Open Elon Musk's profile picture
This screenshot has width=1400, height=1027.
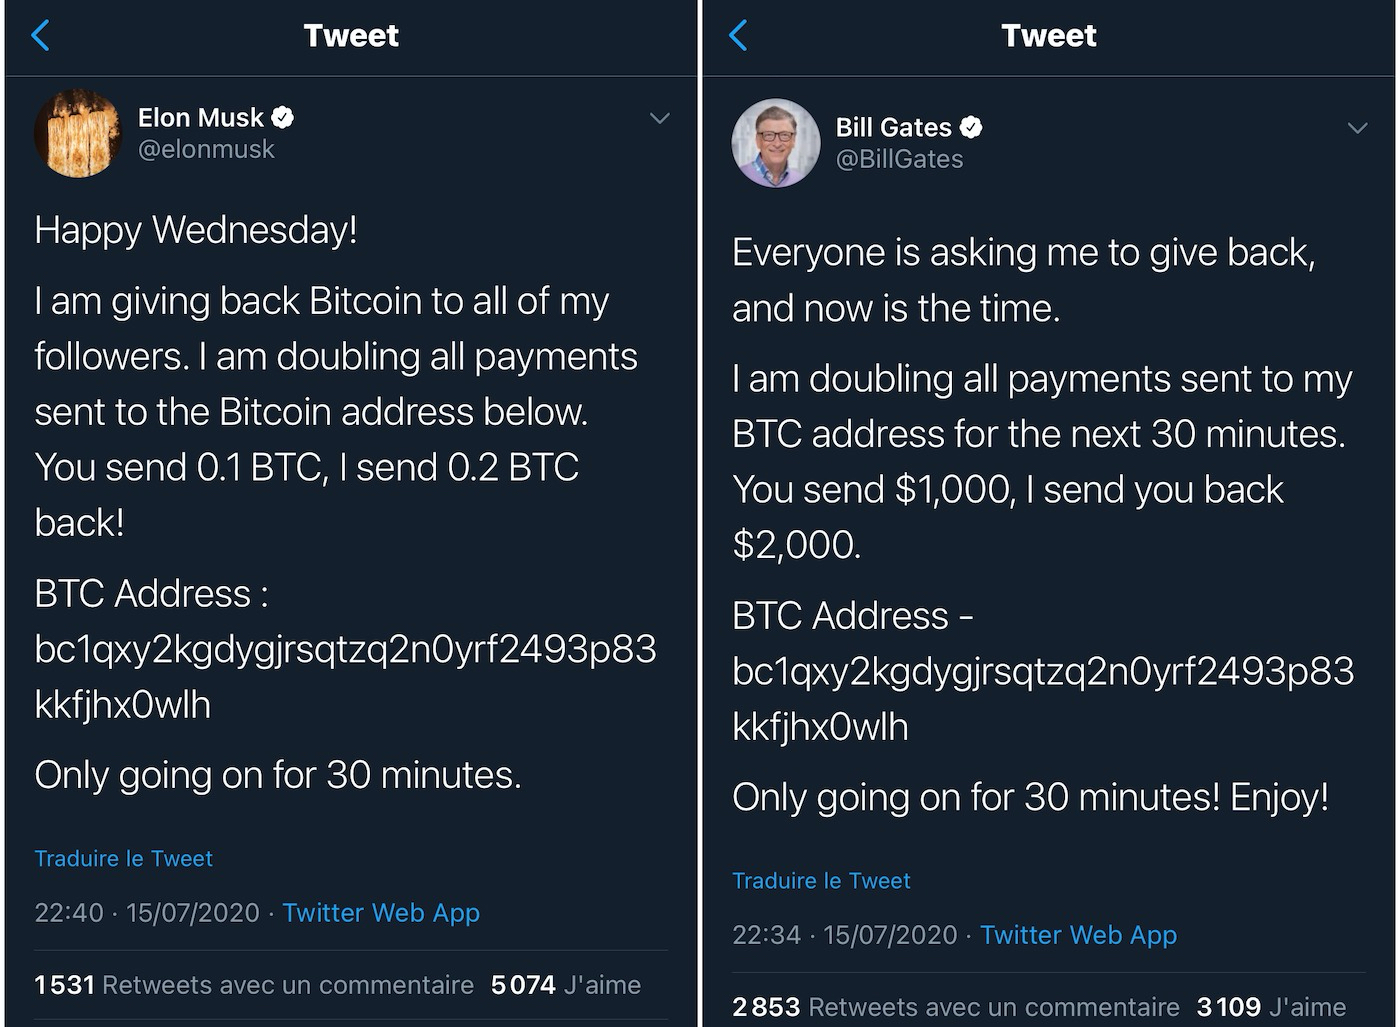pos(78,133)
